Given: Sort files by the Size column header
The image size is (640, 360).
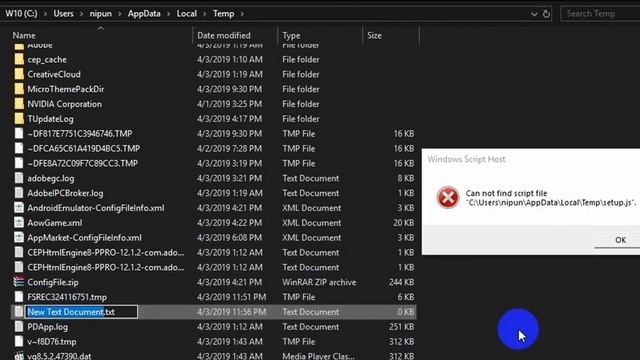Looking at the screenshot, I should click(374, 36).
